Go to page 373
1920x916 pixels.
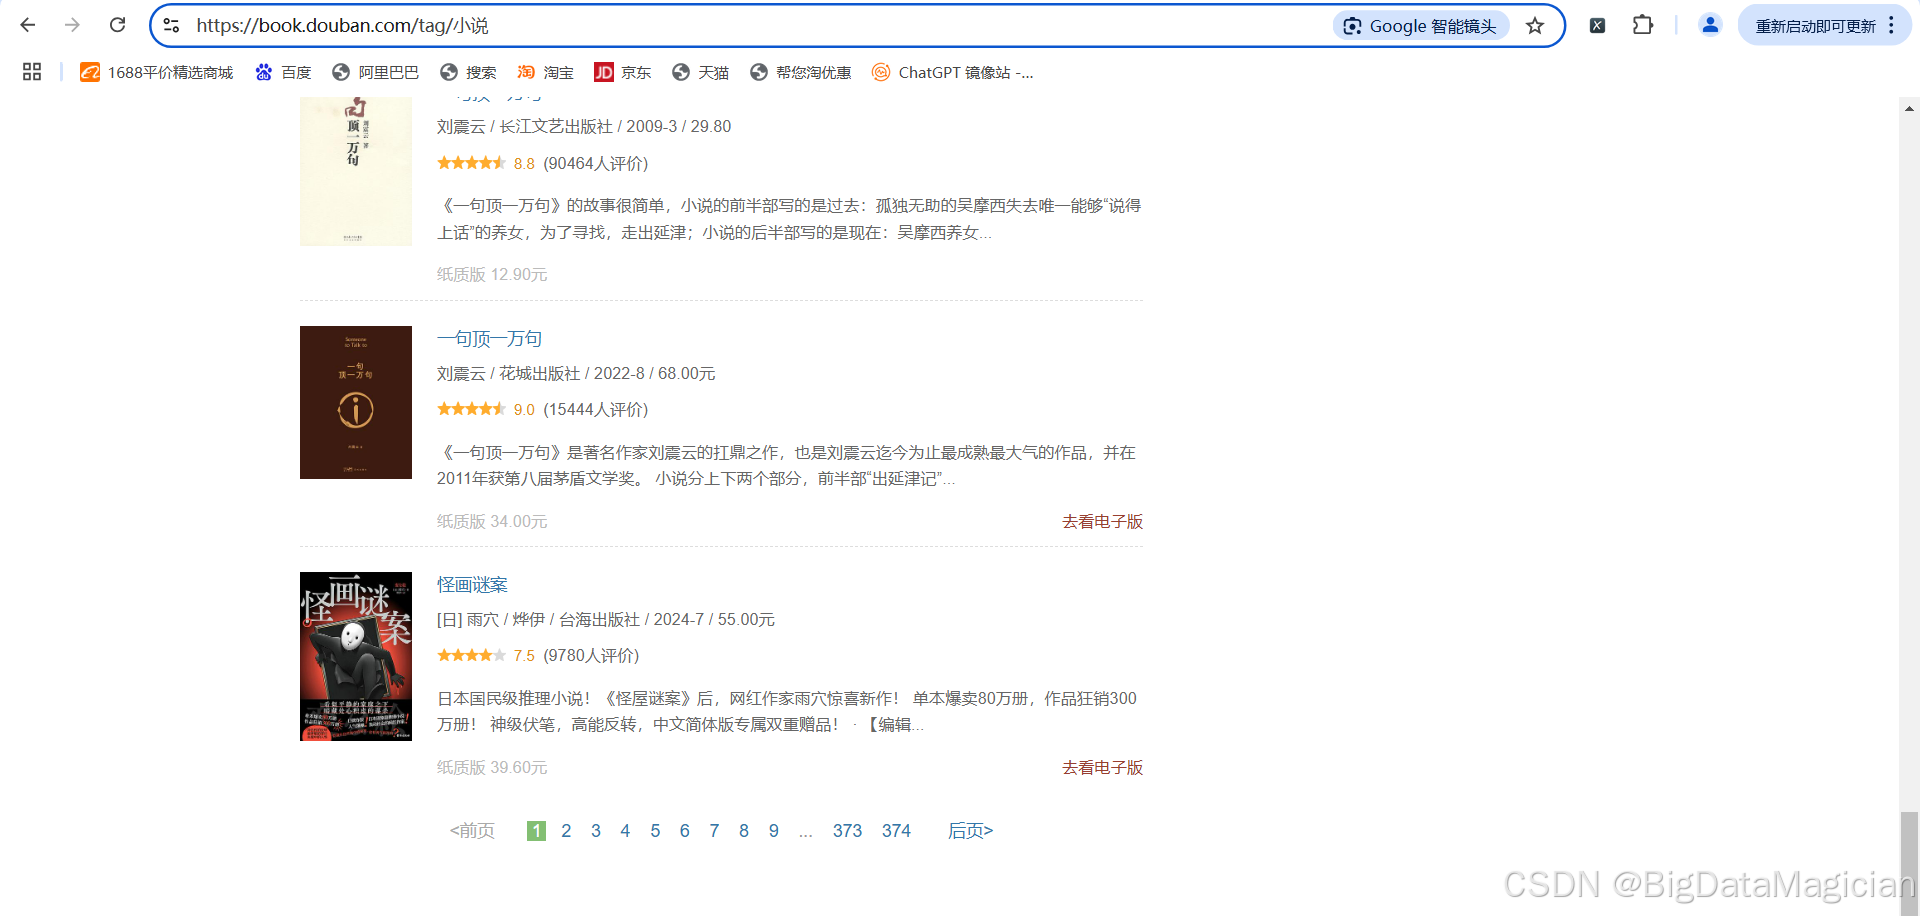(x=847, y=830)
